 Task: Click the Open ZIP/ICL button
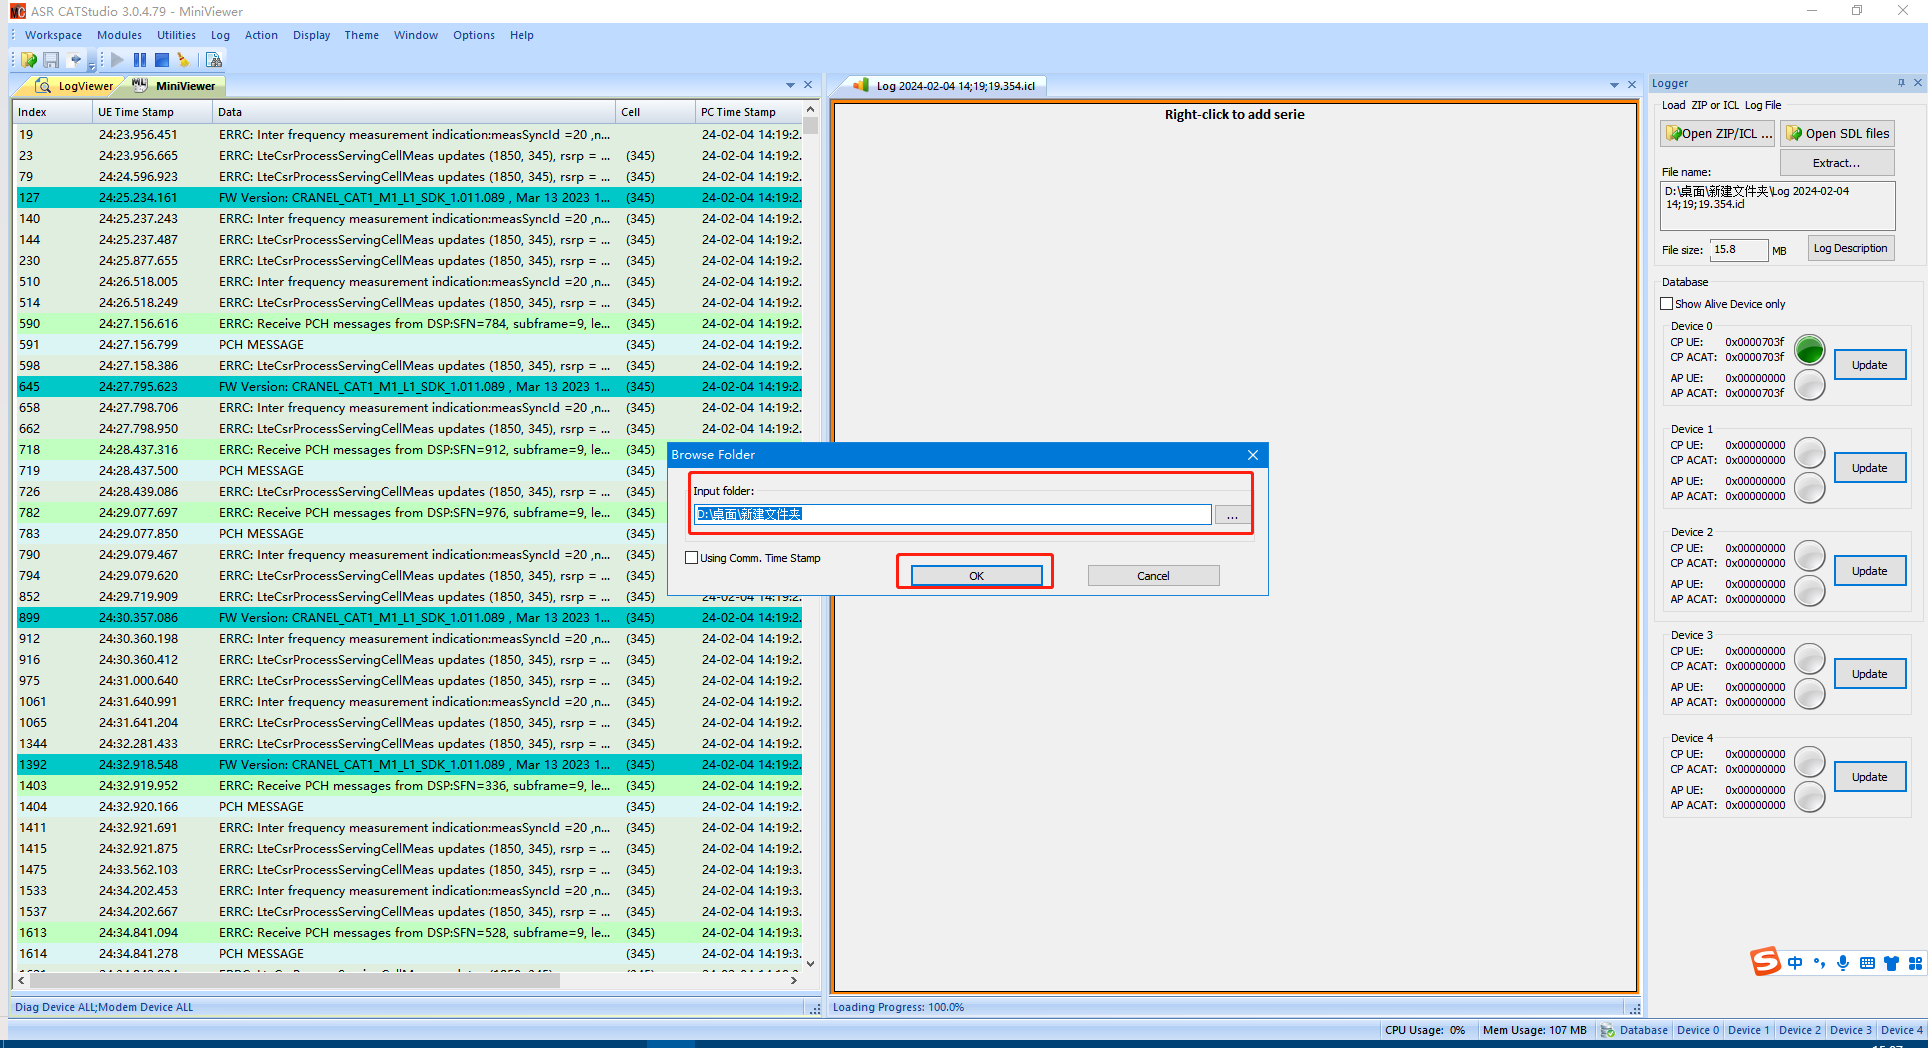click(1718, 133)
